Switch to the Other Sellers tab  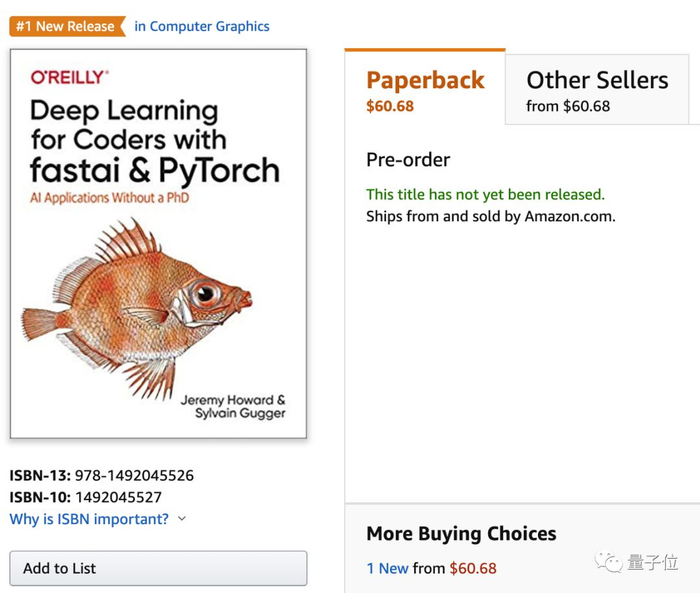click(597, 81)
